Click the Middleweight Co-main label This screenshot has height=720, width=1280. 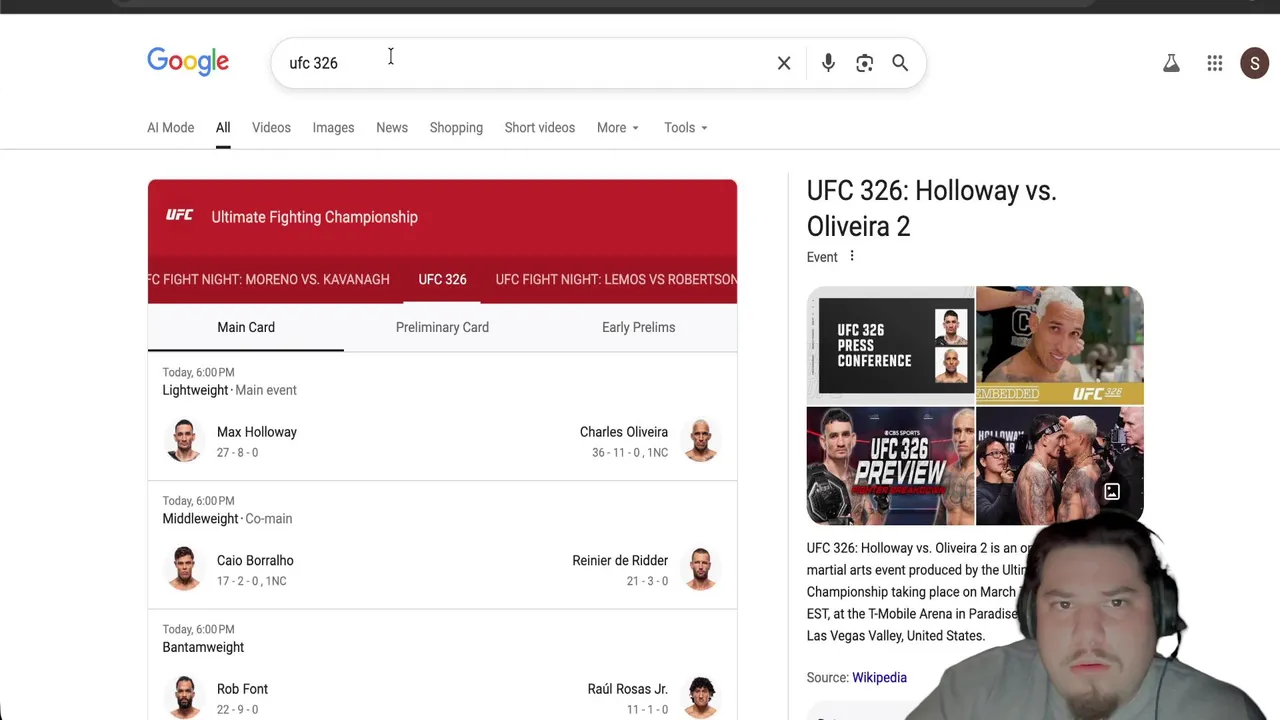point(227,518)
